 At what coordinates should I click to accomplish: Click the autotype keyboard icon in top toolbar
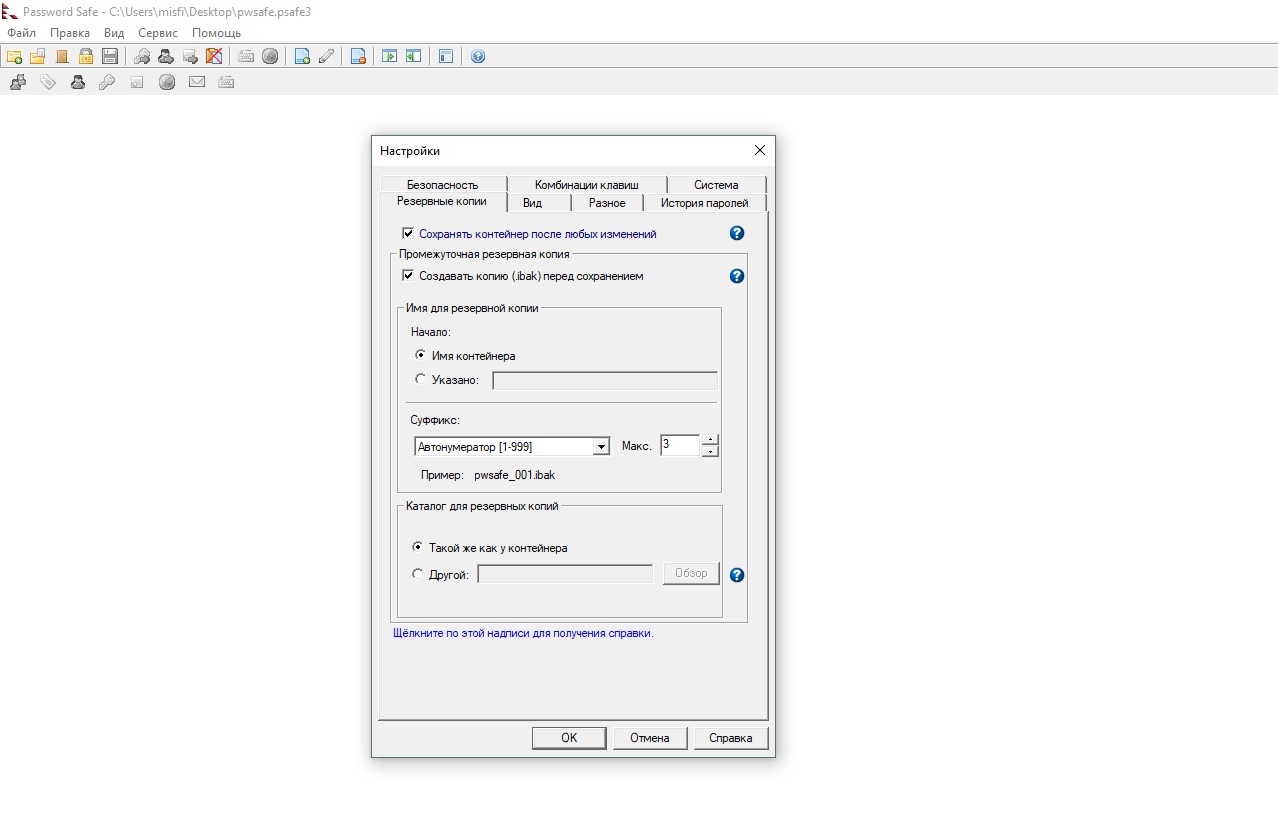pos(246,56)
